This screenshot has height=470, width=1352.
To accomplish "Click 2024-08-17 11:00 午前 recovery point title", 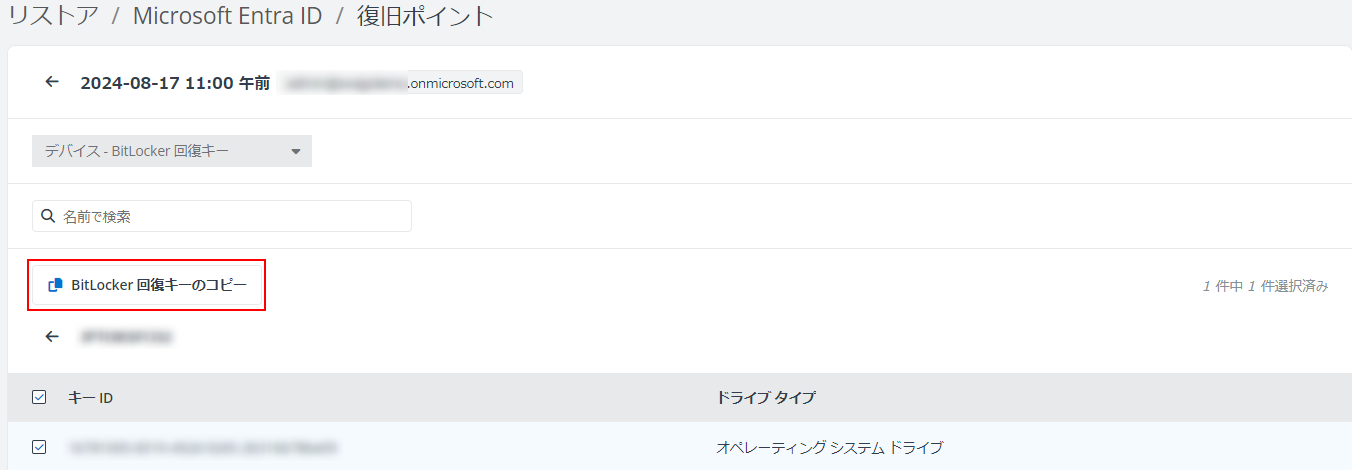I will click(175, 83).
